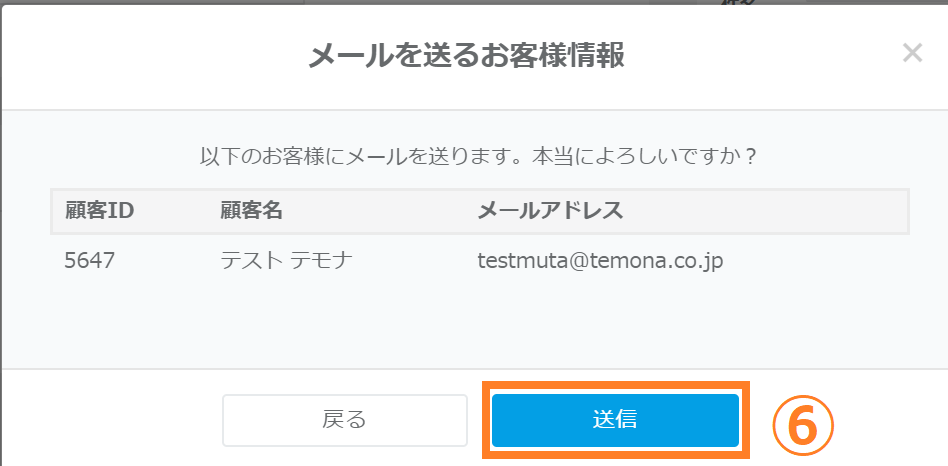The height and width of the screenshot is (466, 948).
Task: Click the メールアドレス column header
Action: click(550, 211)
